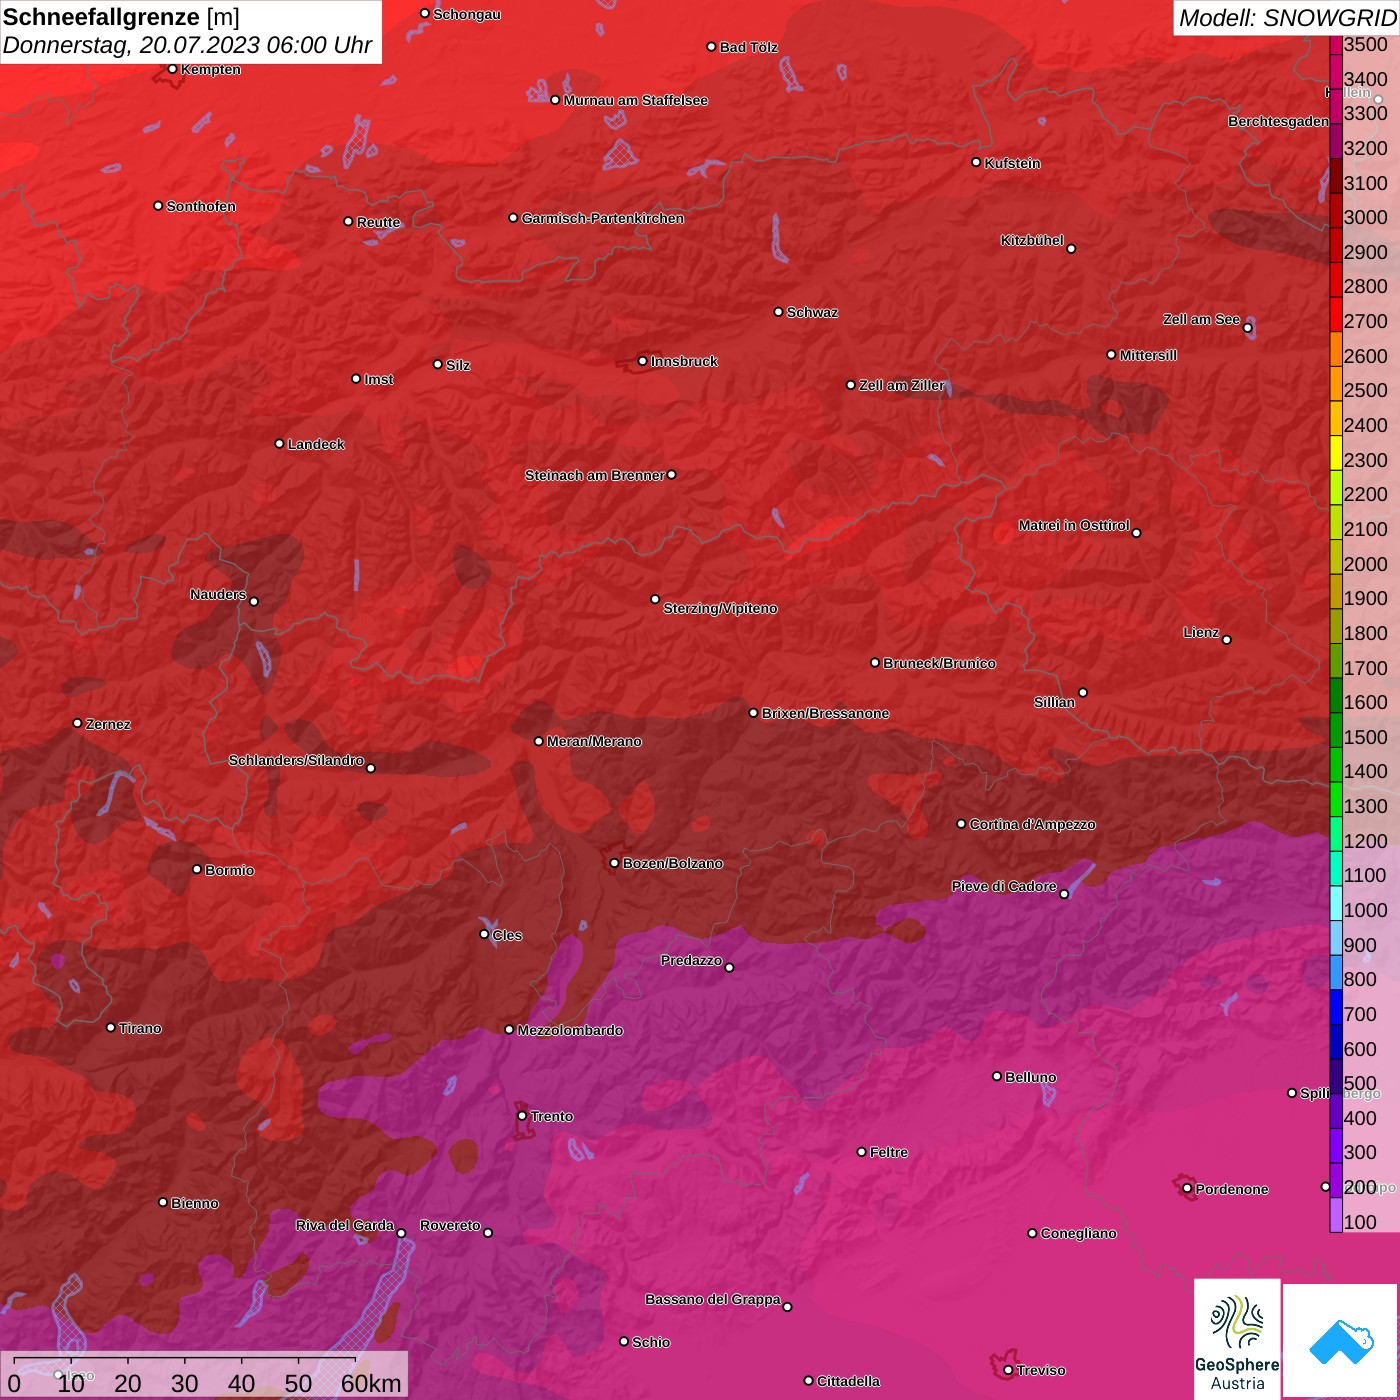Click the Bassano del Grappa label
This screenshot has width=1400, height=1400.
[x=713, y=1299]
